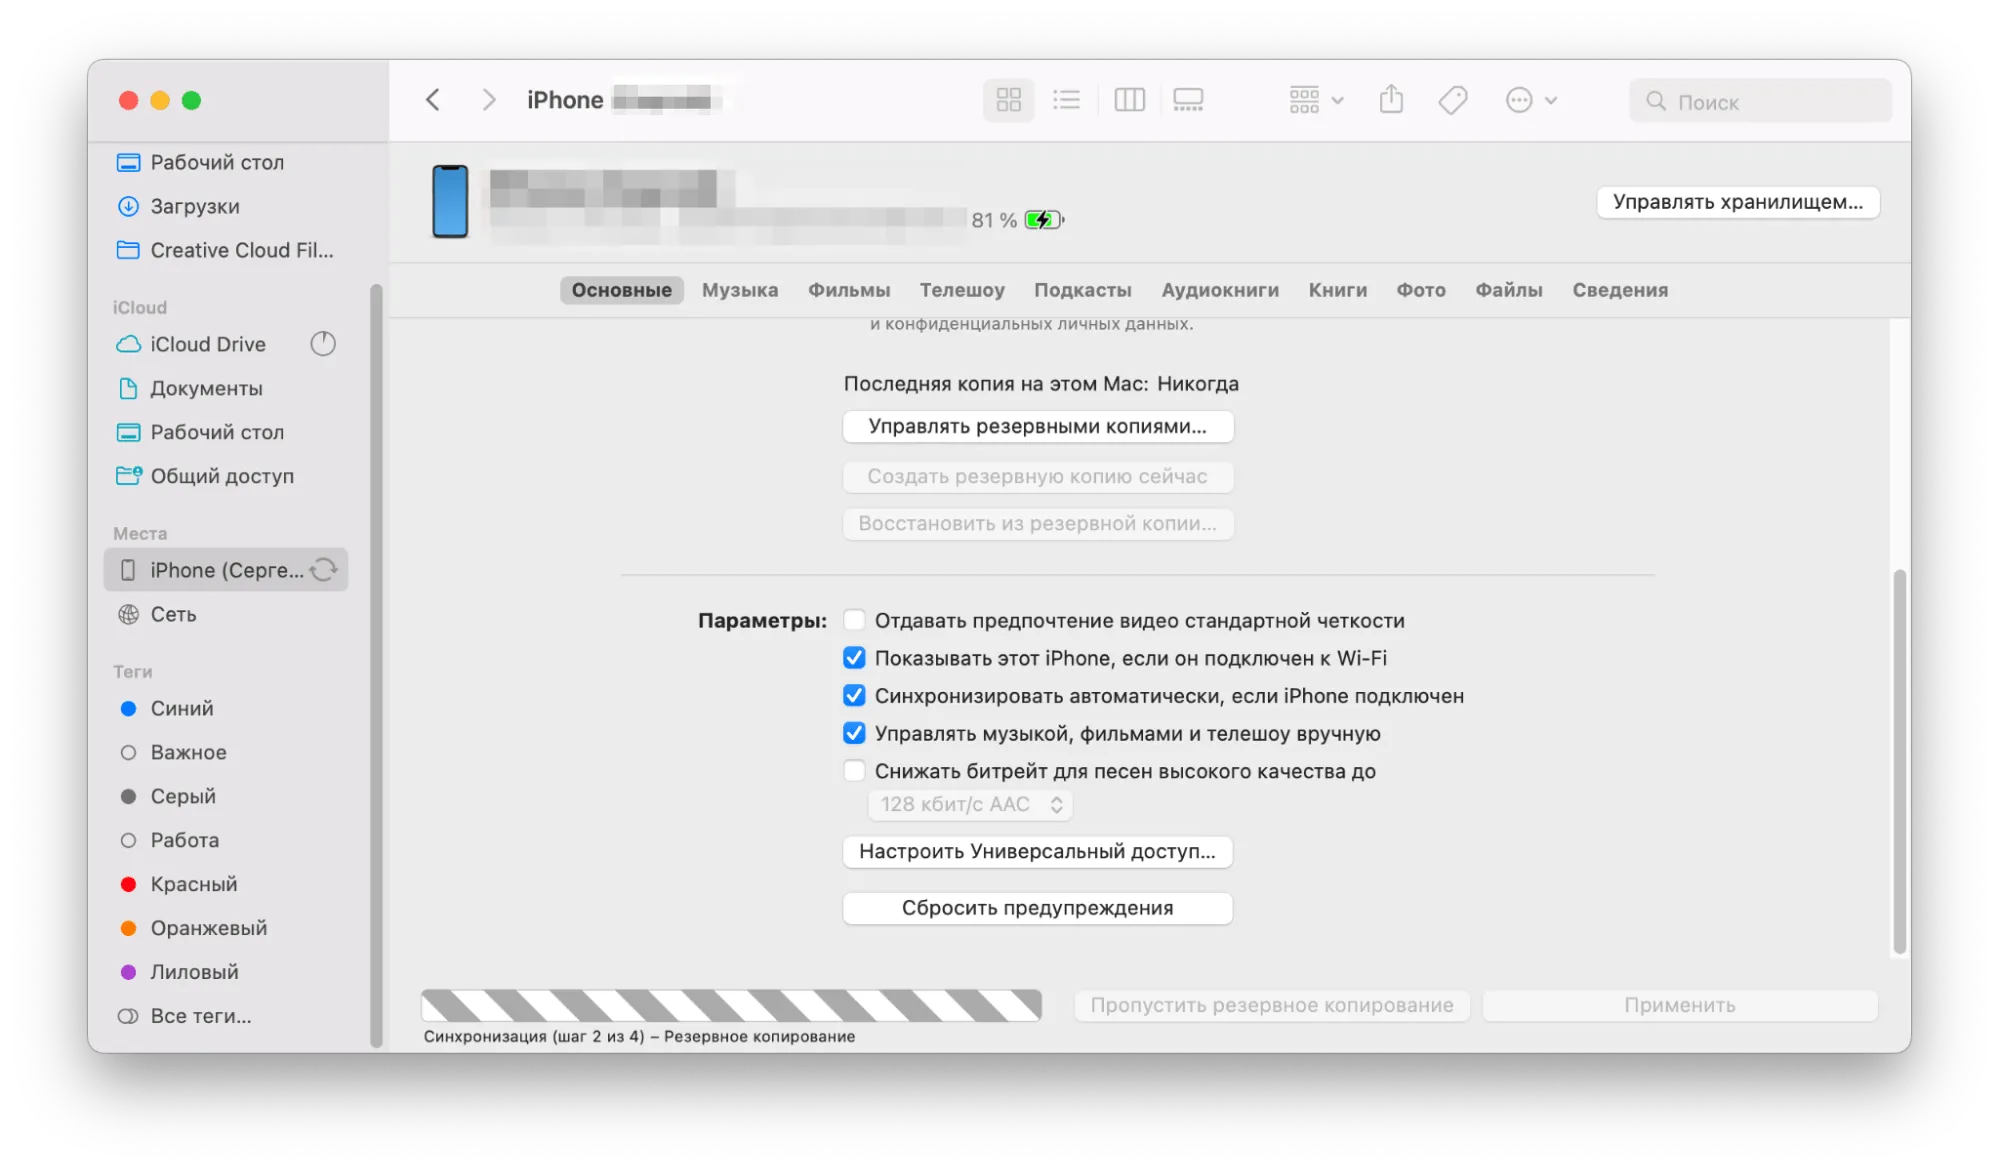
Task: Click the Поиск search field
Action: point(1760,101)
